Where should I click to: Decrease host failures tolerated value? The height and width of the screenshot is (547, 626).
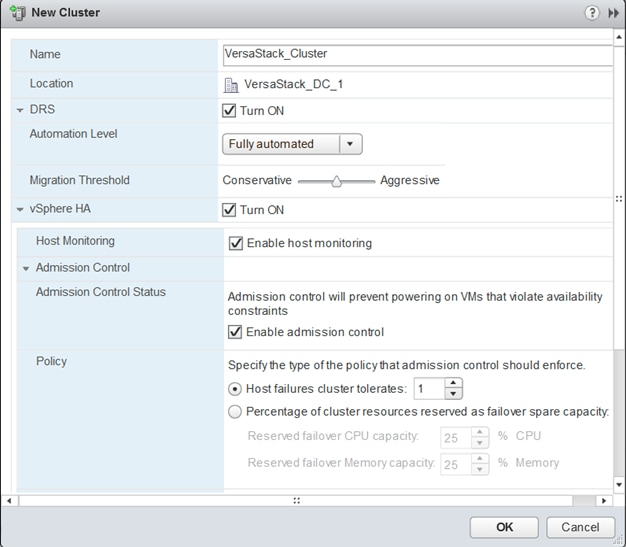pos(453,394)
